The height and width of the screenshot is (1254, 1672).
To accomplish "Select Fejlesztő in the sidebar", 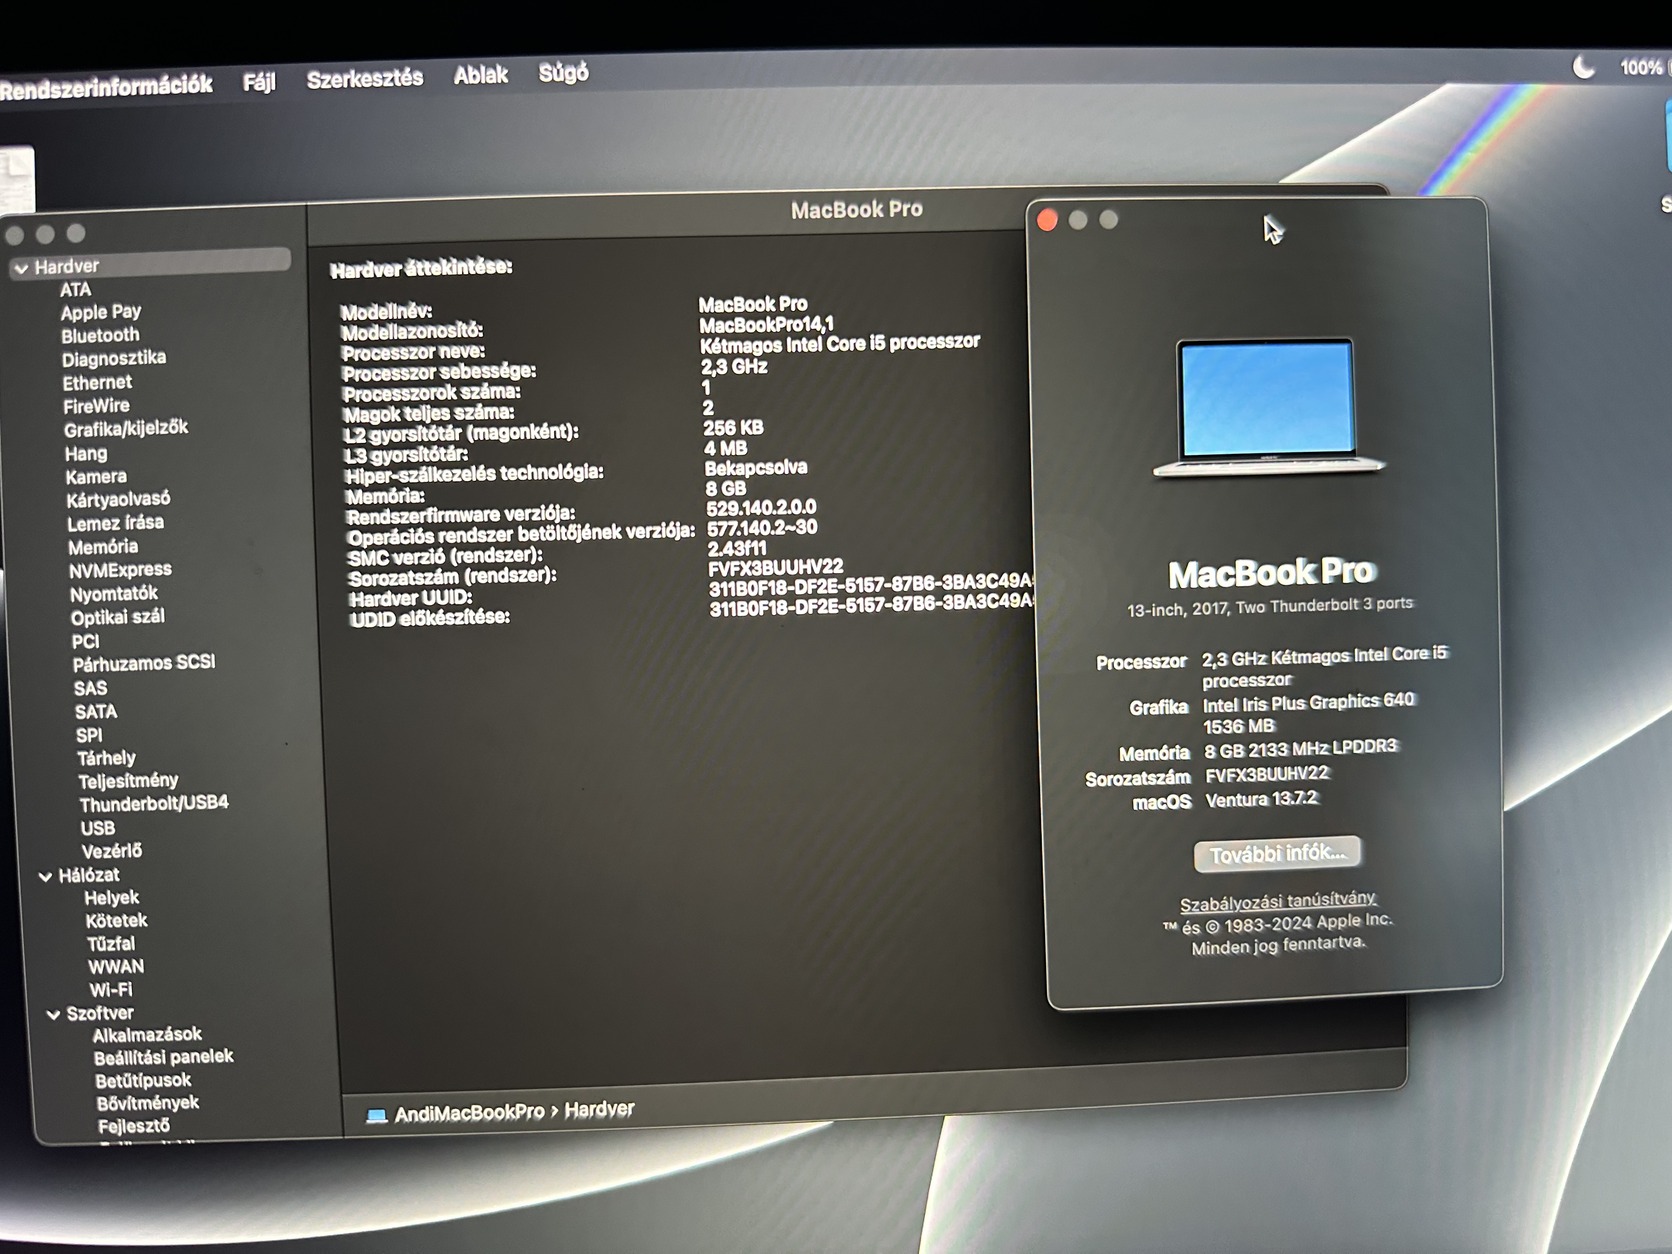I will pos(134,1127).
